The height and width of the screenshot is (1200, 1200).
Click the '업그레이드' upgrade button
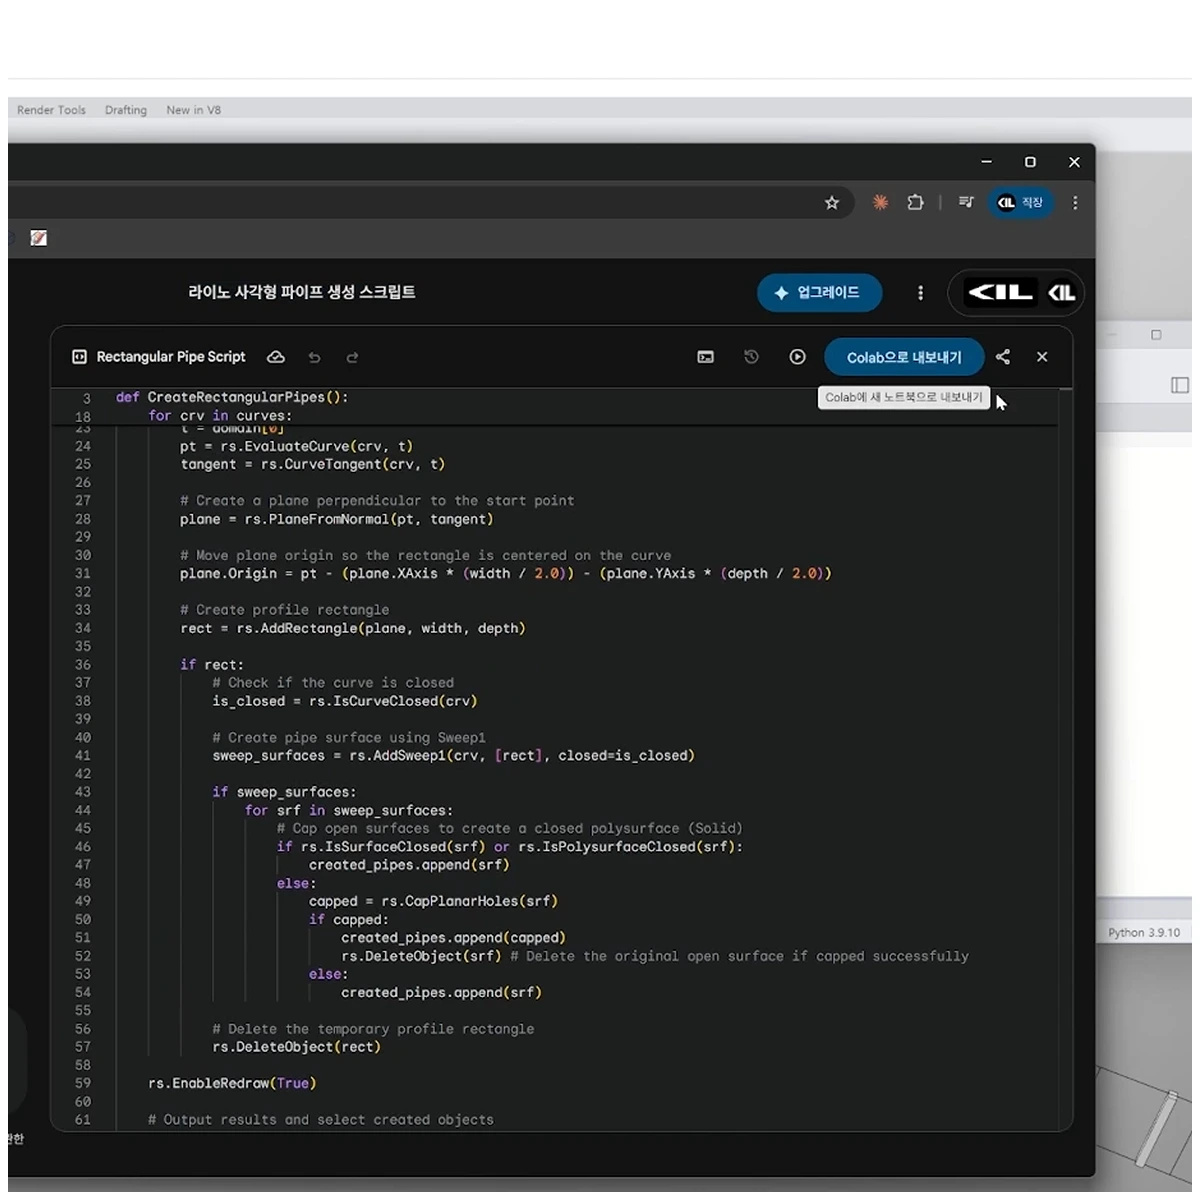[x=819, y=293]
